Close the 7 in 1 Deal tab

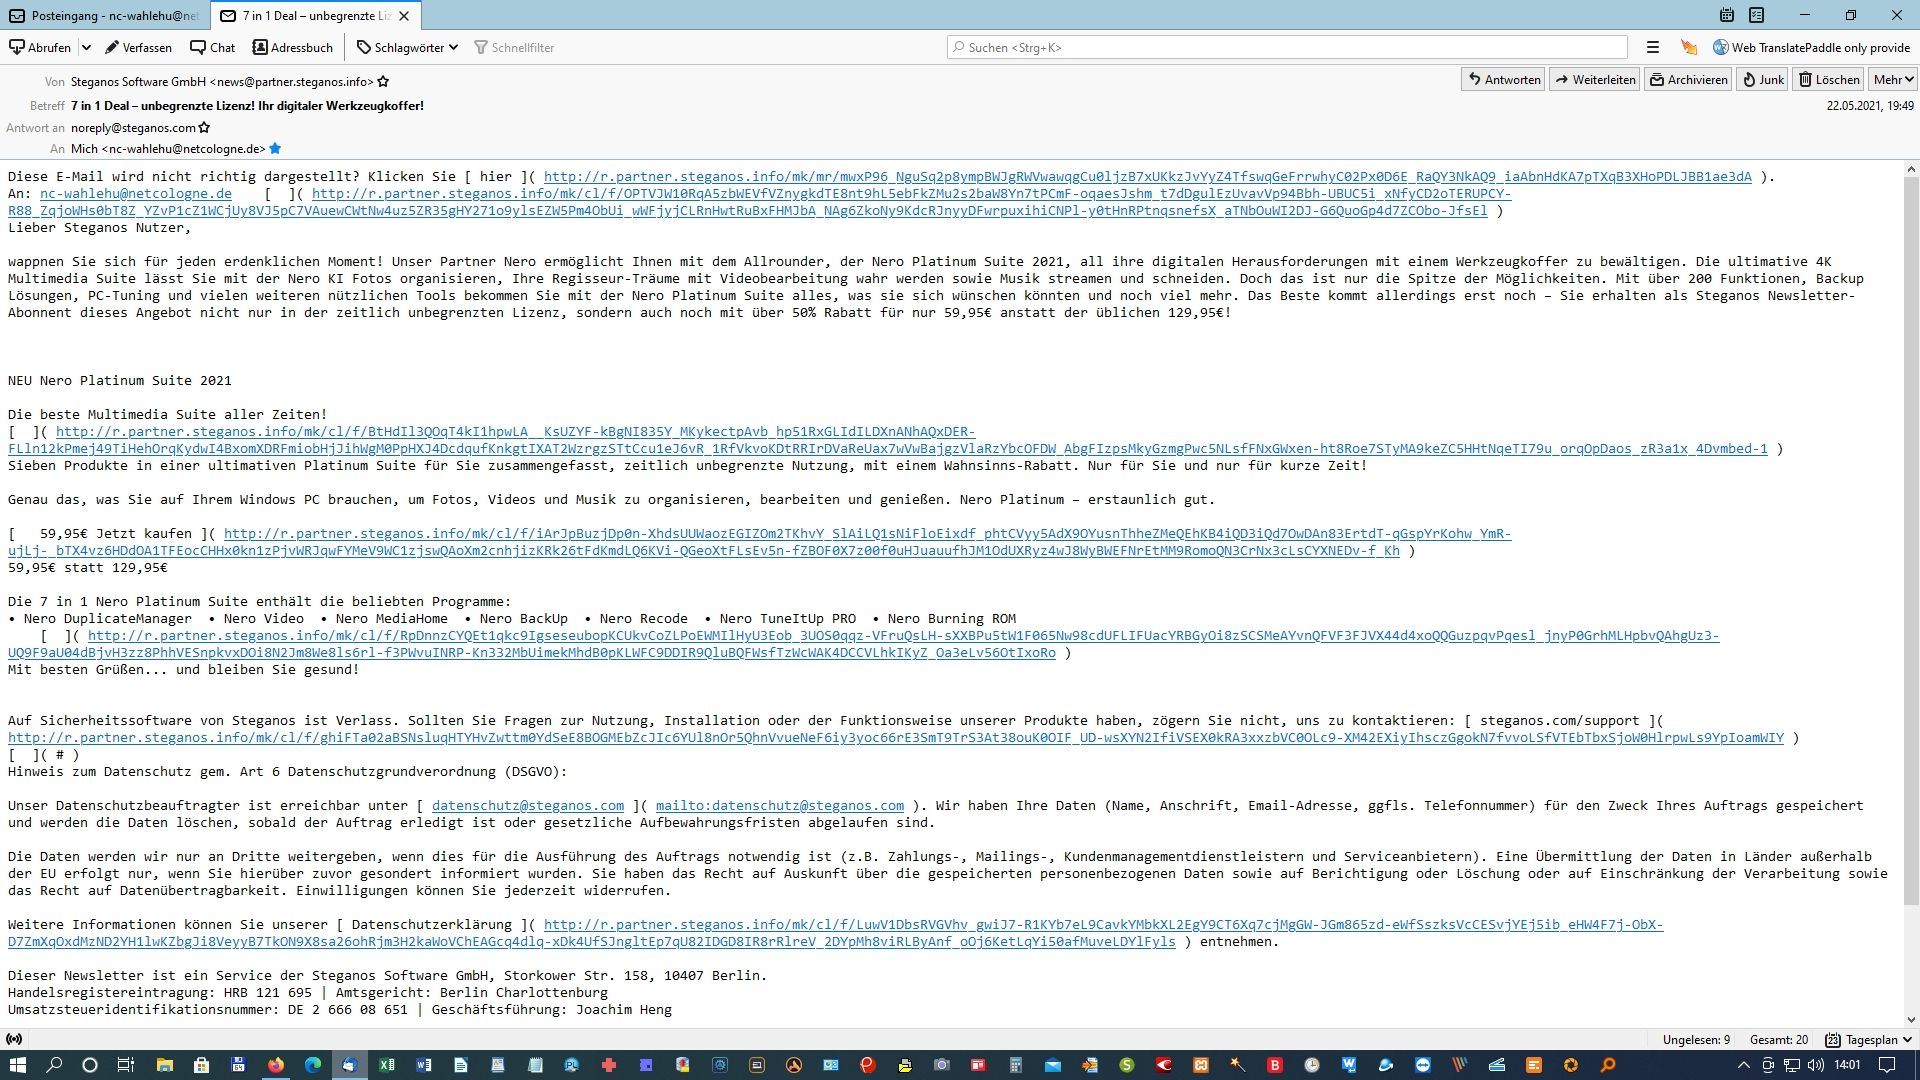tap(404, 16)
